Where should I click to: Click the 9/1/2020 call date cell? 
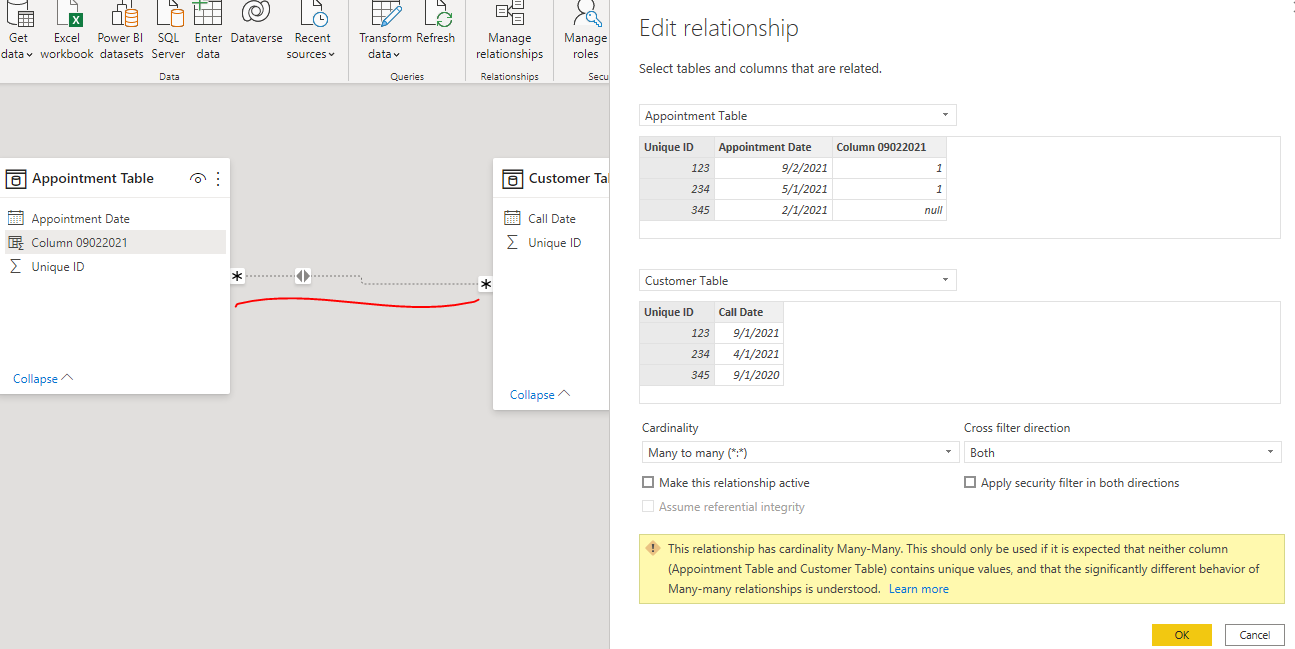click(749, 375)
